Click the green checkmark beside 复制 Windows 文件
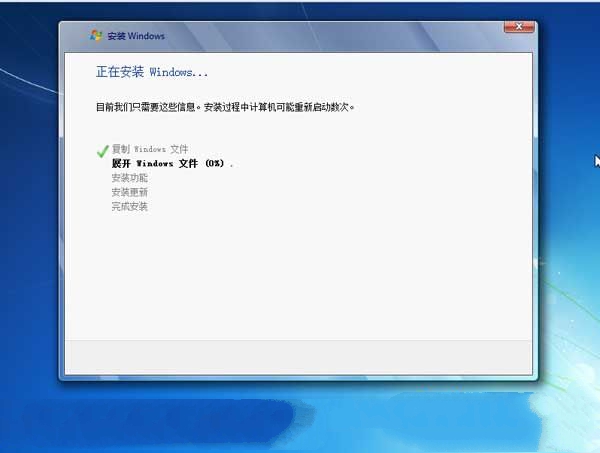Viewport: 600px width, 453px height. tap(102, 150)
